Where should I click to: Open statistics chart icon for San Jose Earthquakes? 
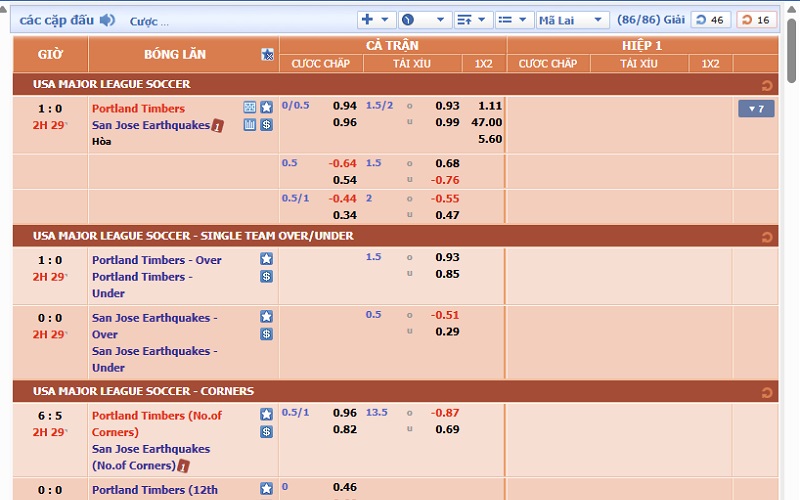pos(249,124)
